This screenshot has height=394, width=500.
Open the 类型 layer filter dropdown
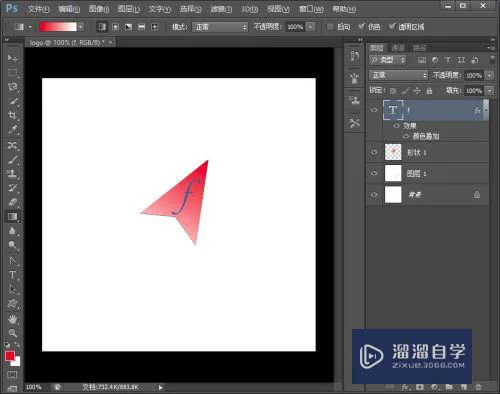[x=387, y=60]
